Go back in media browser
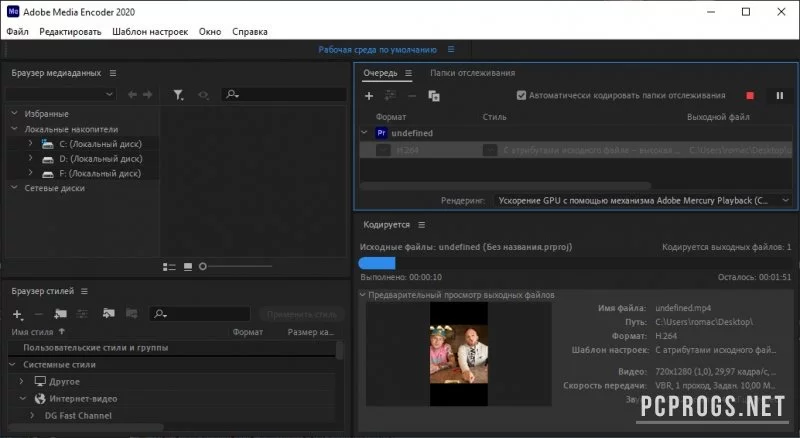The width and height of the screenshot is (800, 438). click(x=132, y=94)
